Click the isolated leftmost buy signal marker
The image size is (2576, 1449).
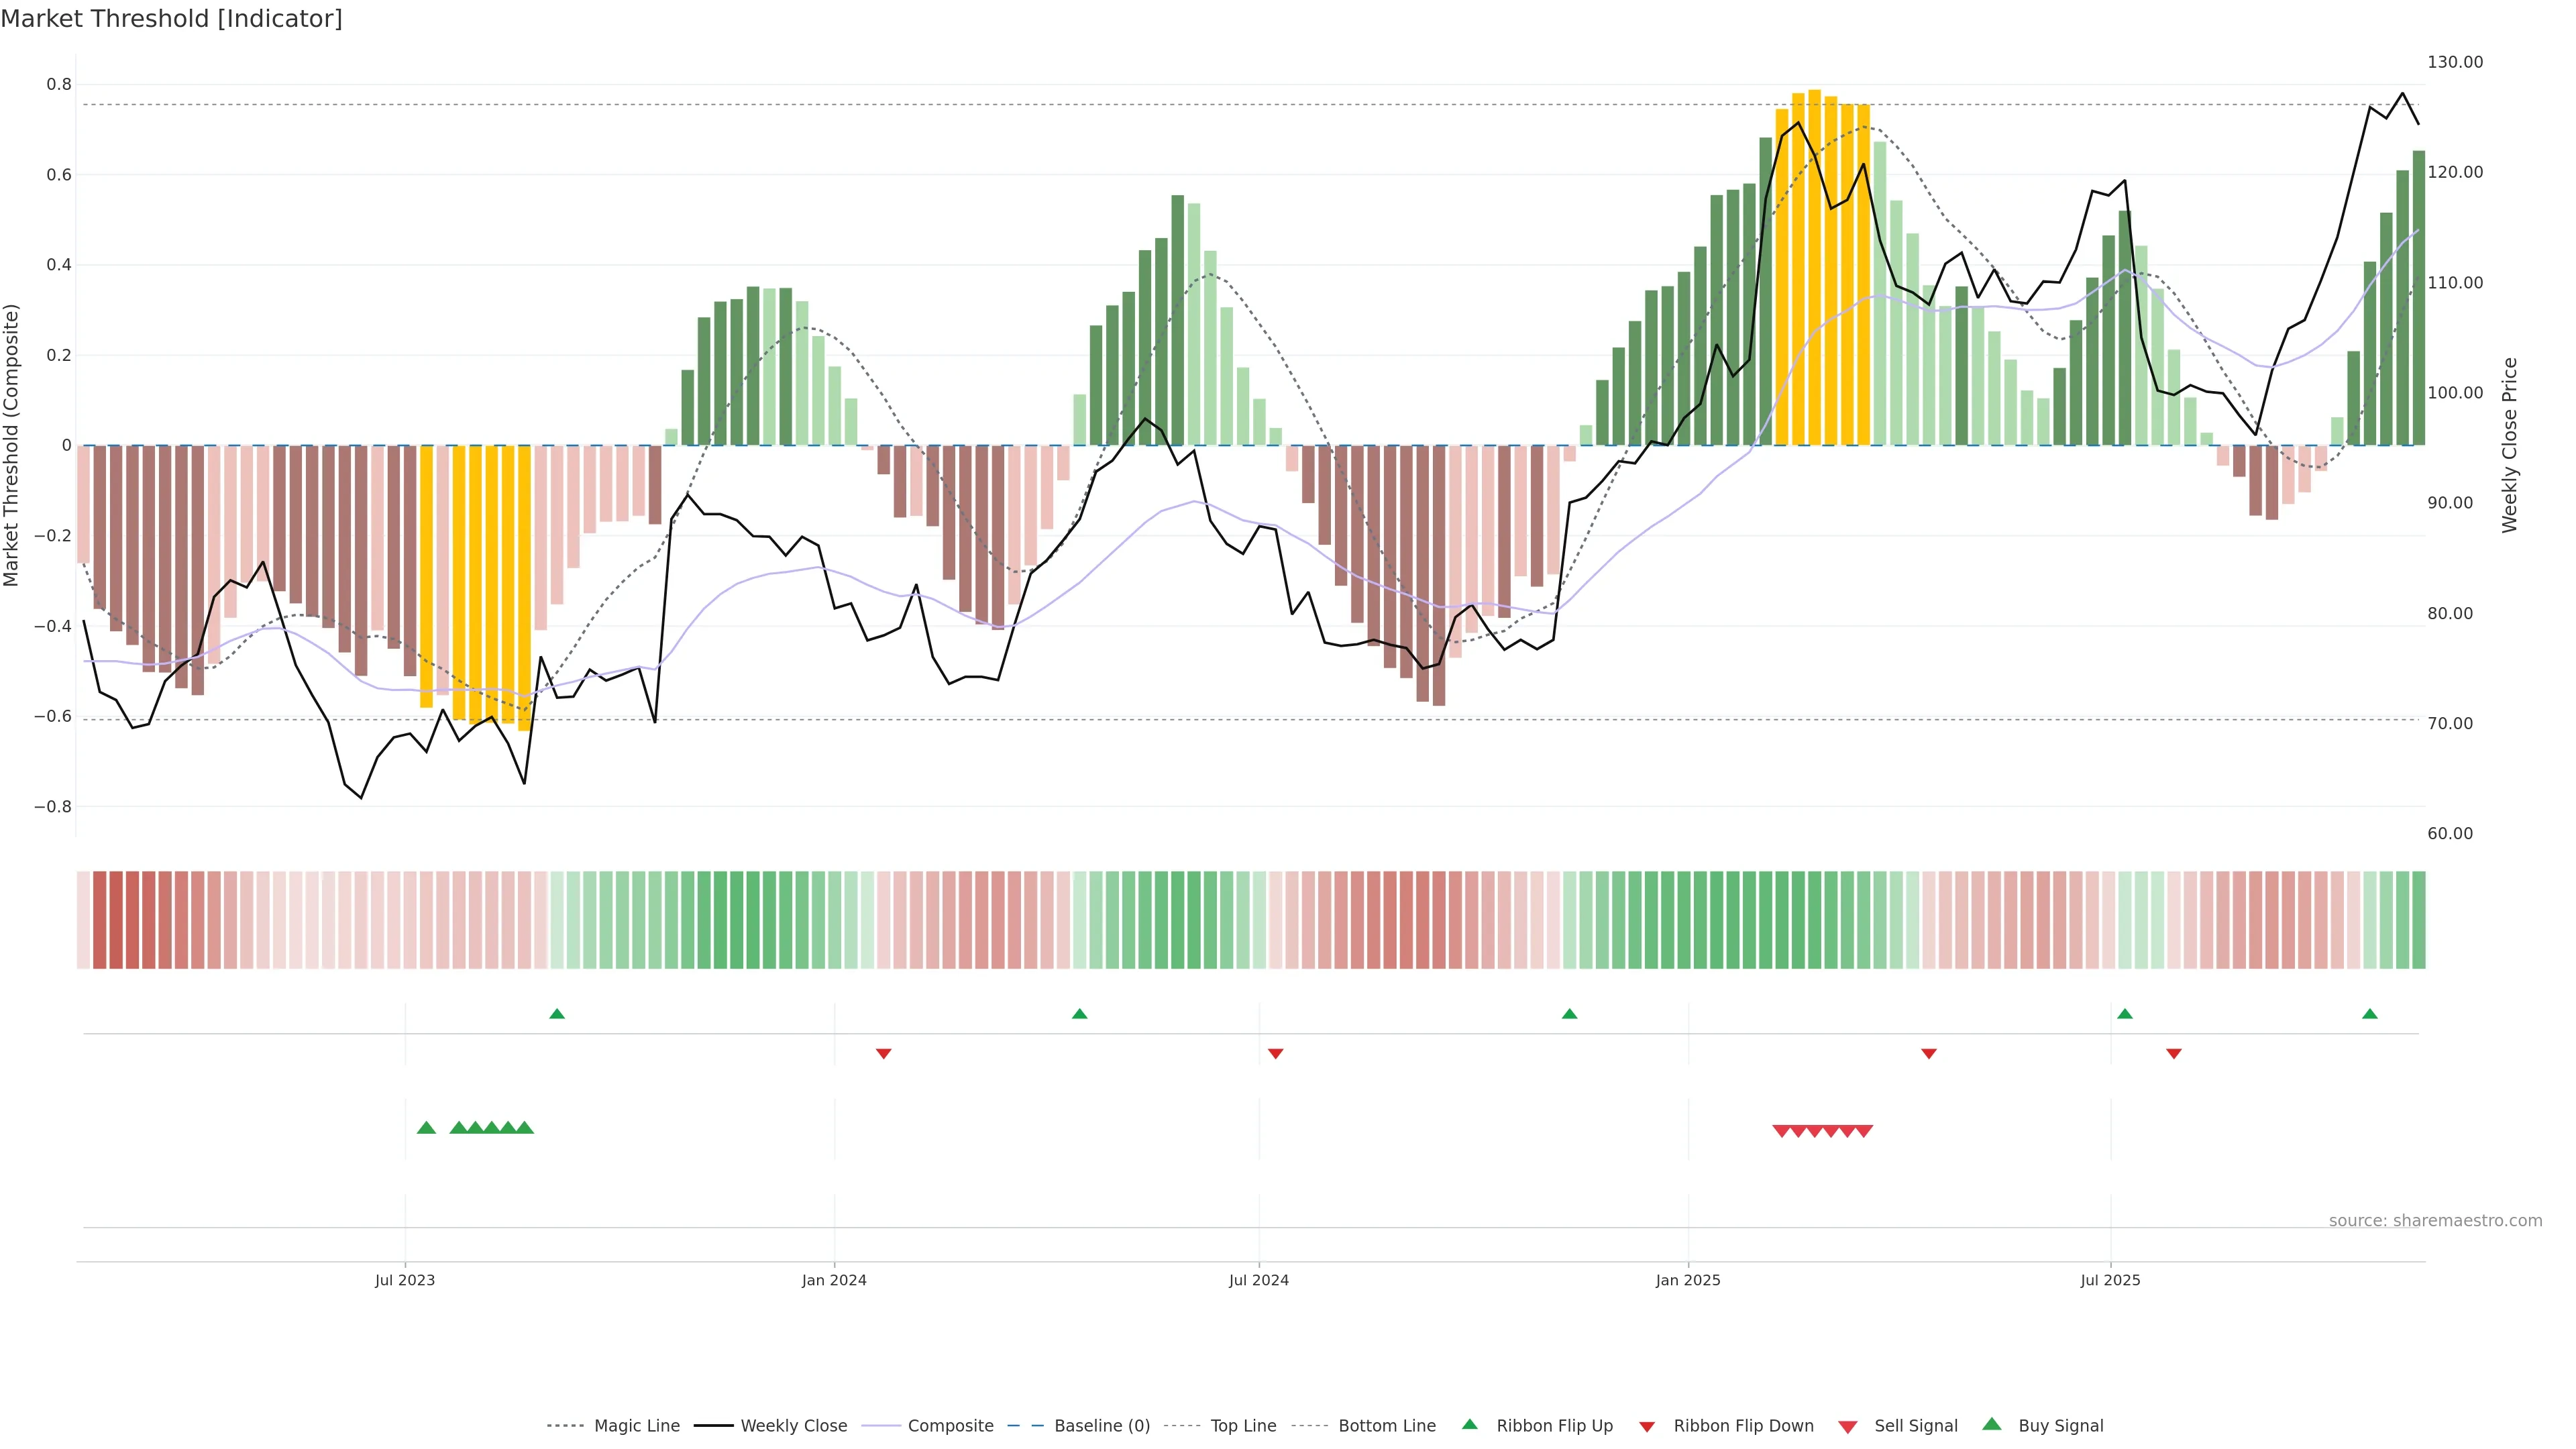pos(426,1128)
